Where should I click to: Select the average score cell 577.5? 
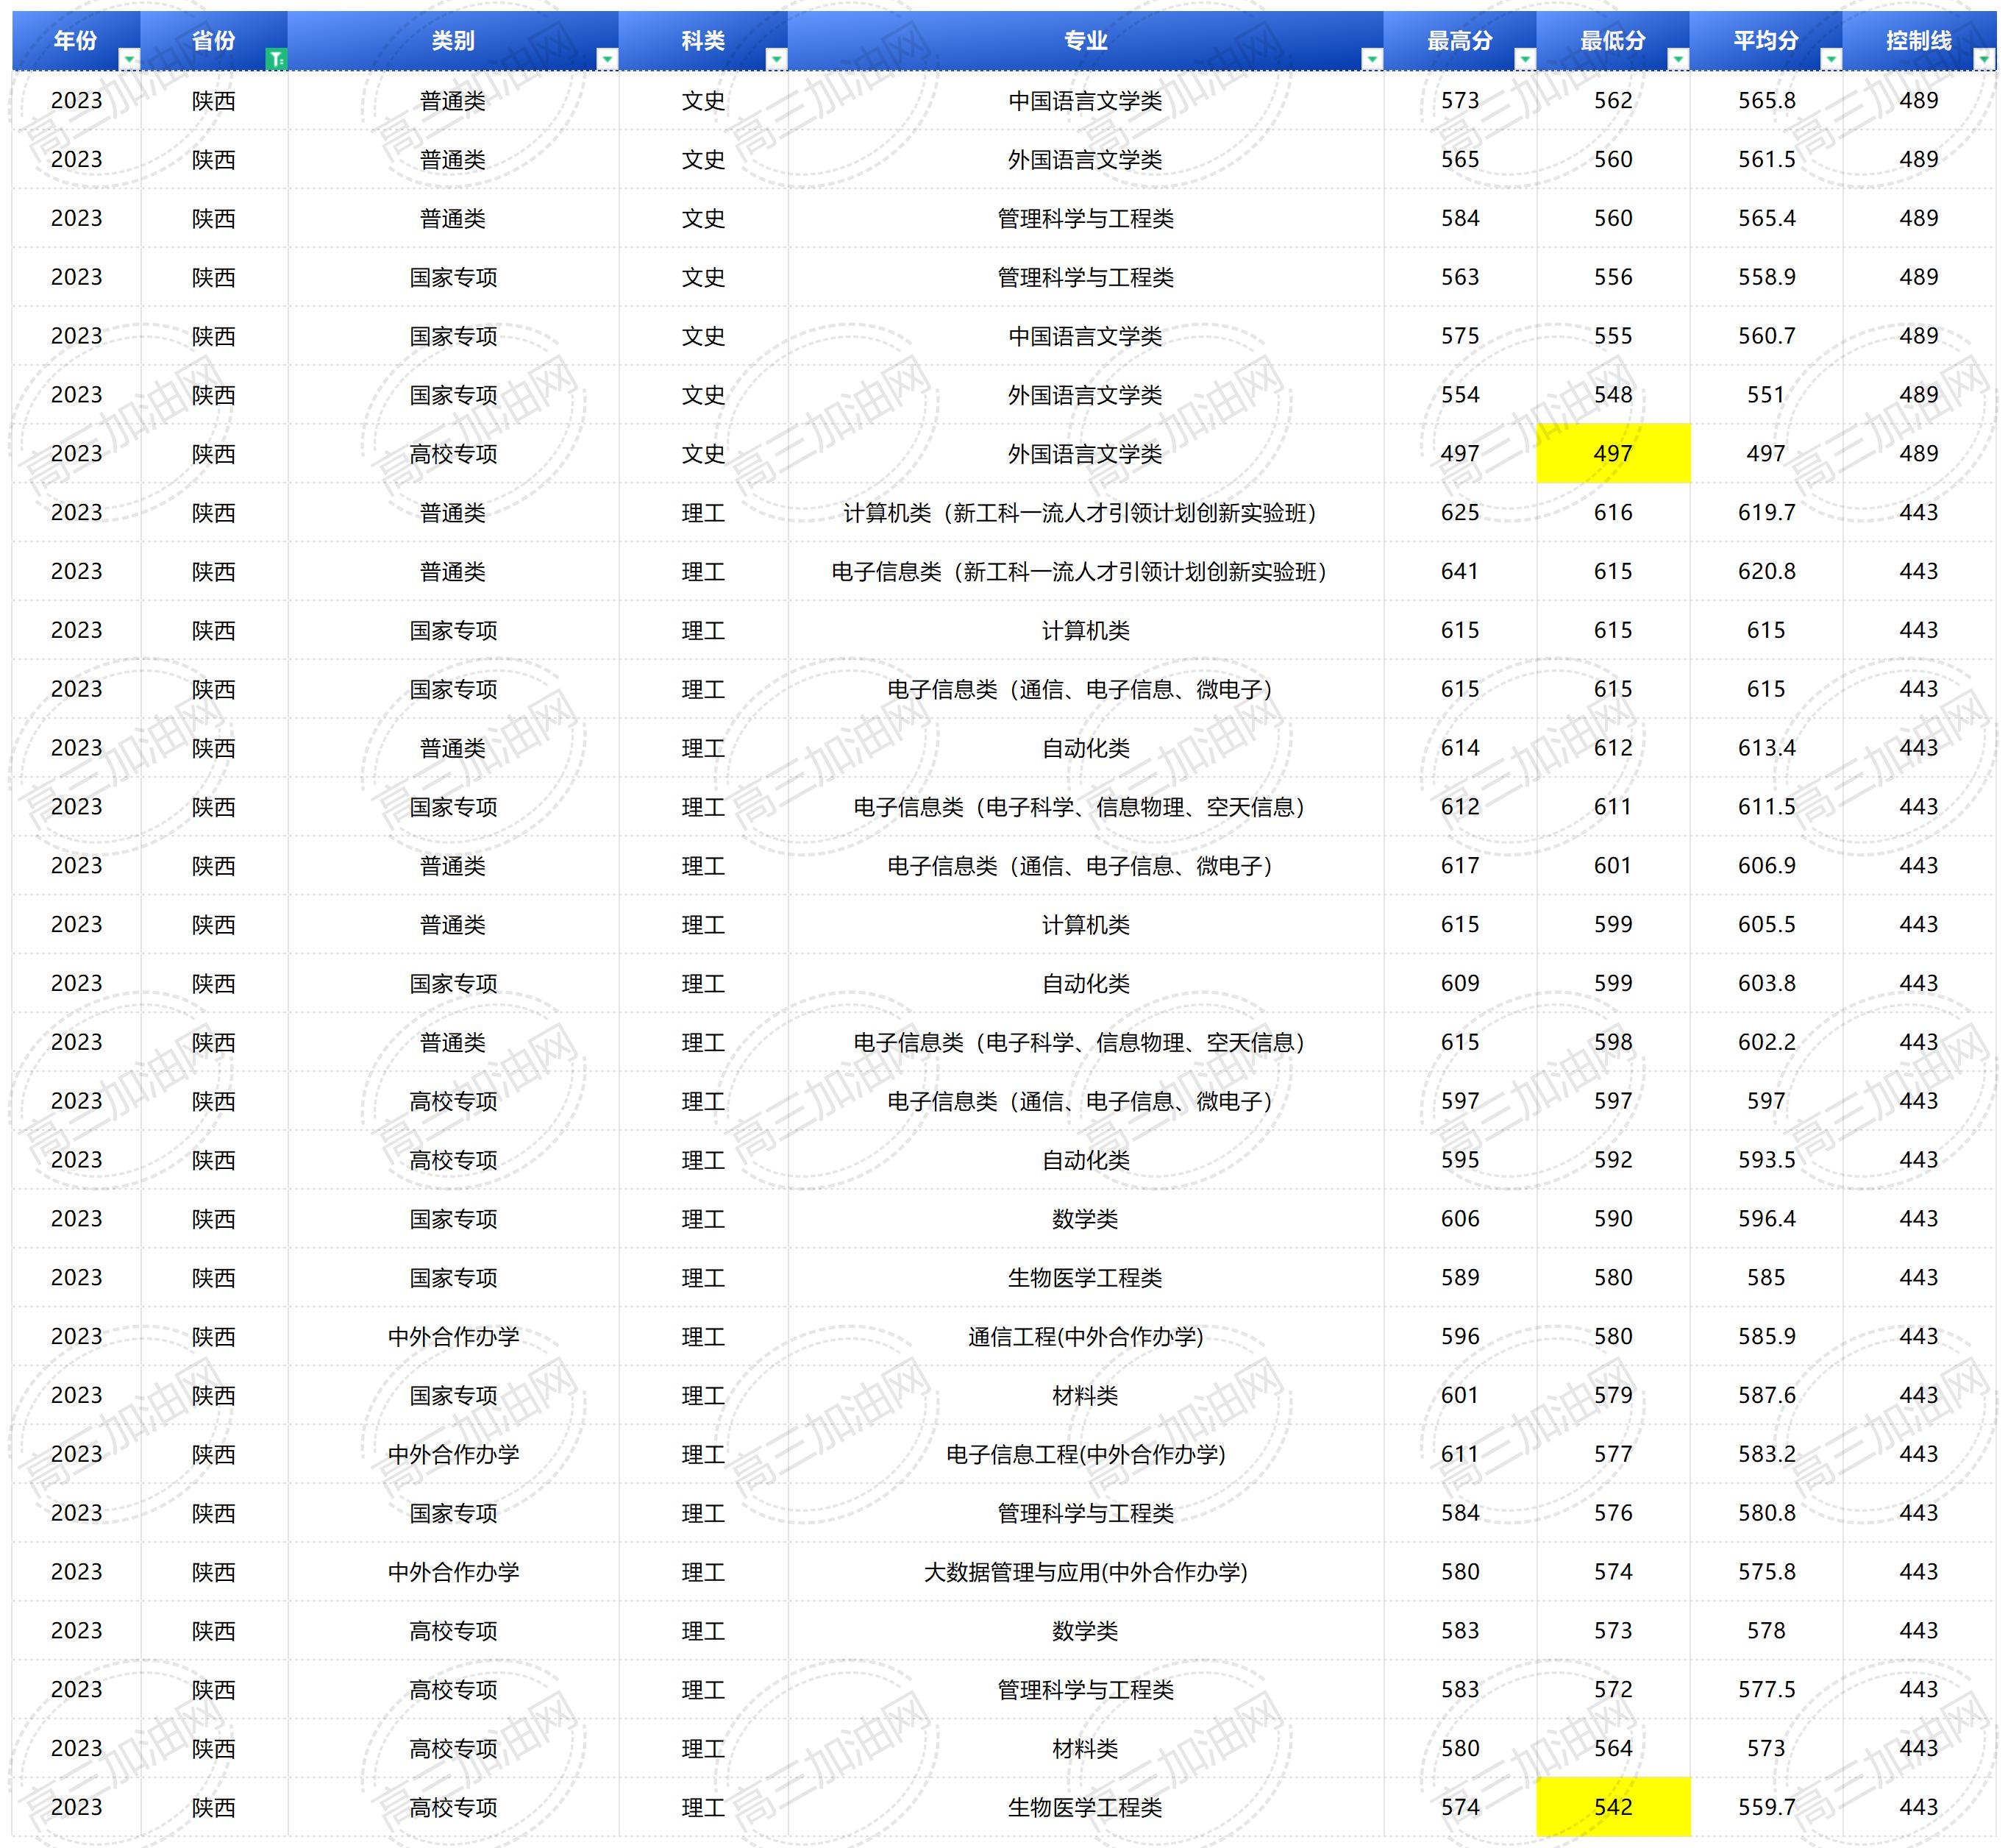(x=1766, y=1689)
